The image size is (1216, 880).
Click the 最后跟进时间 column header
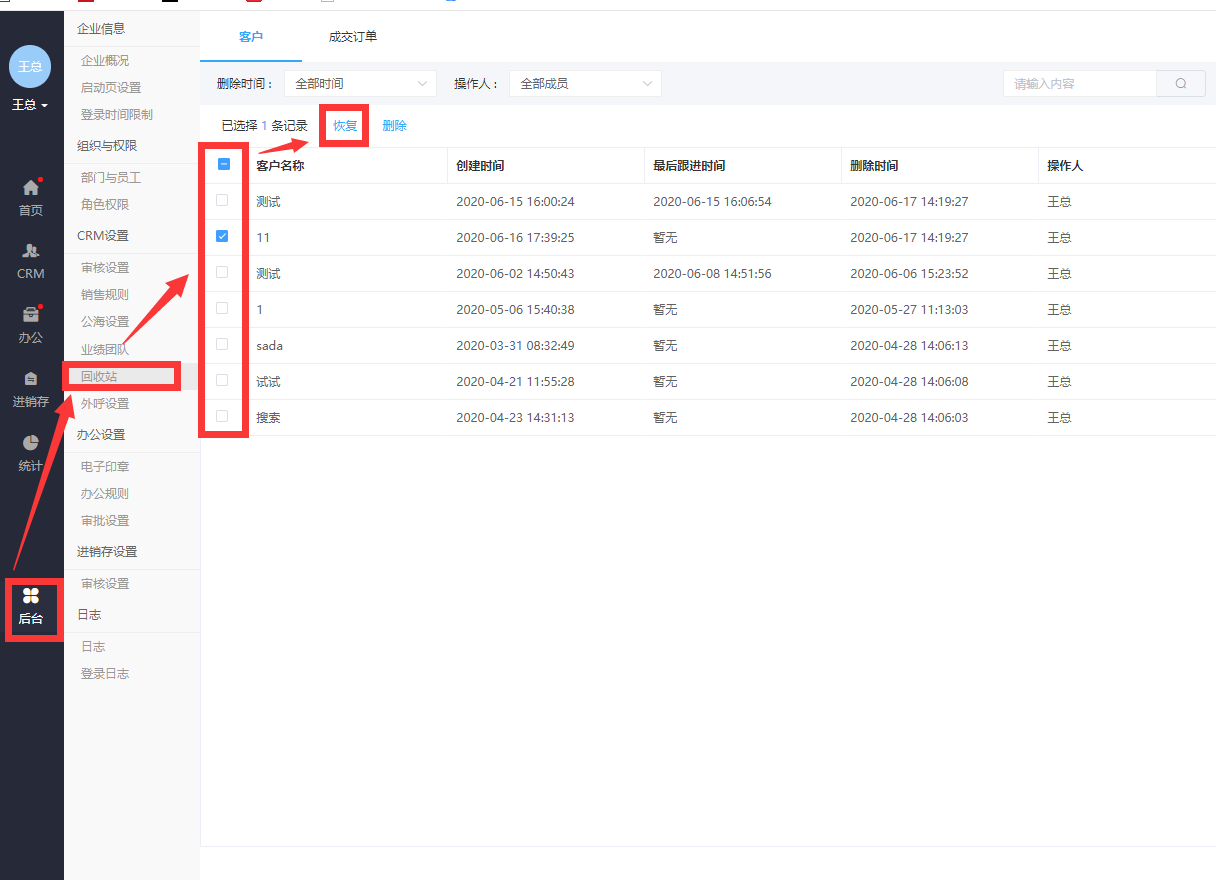tap(689, 166)
